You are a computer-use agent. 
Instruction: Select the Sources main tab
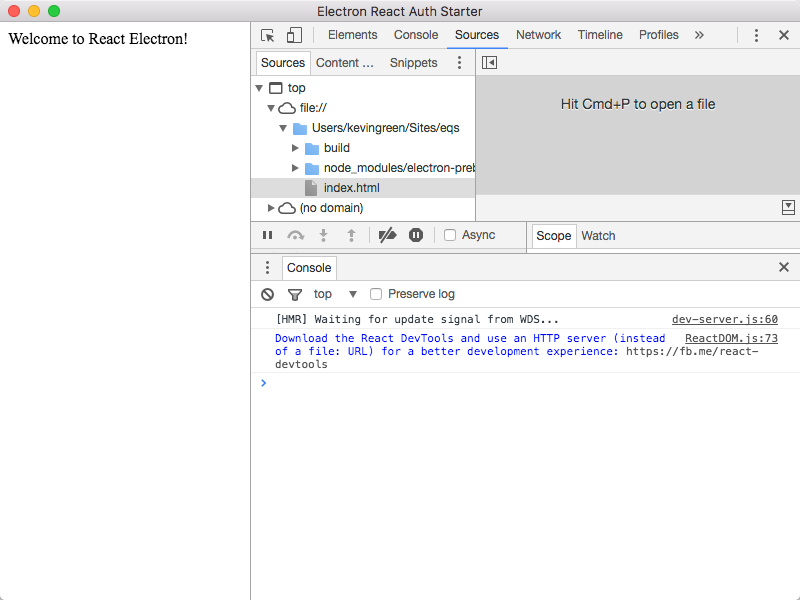click(x=477, y=35)
